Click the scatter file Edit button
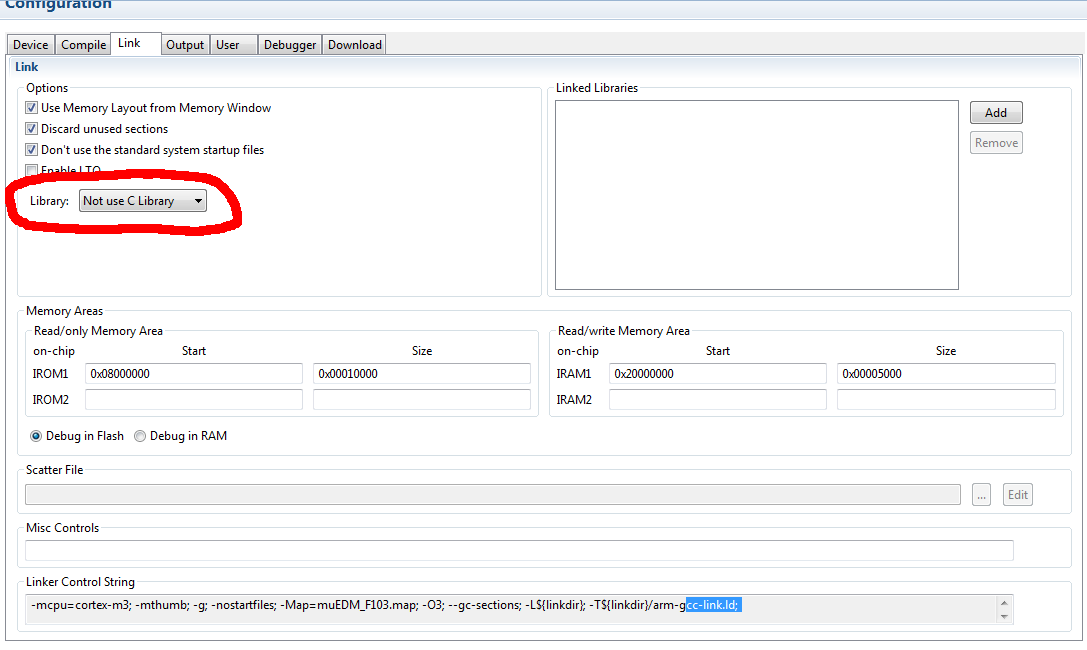This screenshot has height=650, width=1087. pos(1018,495)
